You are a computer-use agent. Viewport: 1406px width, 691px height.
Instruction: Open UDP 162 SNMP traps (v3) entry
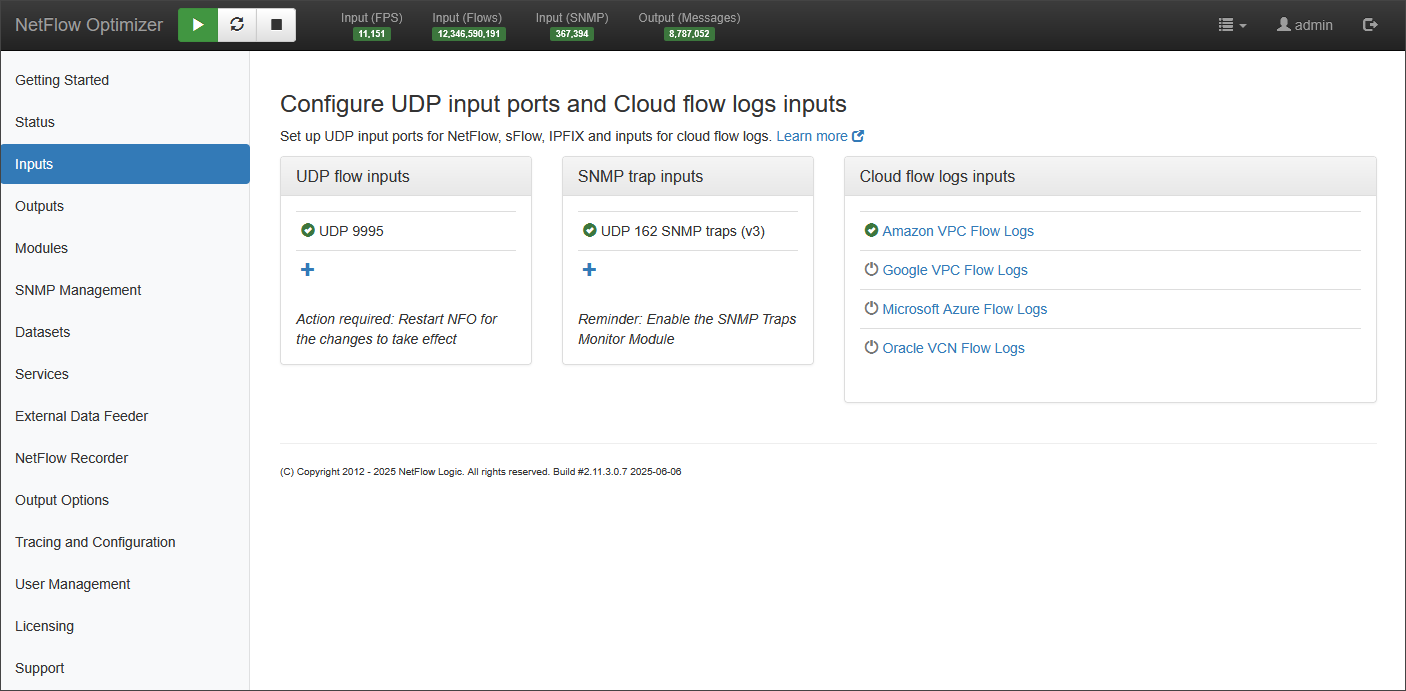tap(683, 231)
